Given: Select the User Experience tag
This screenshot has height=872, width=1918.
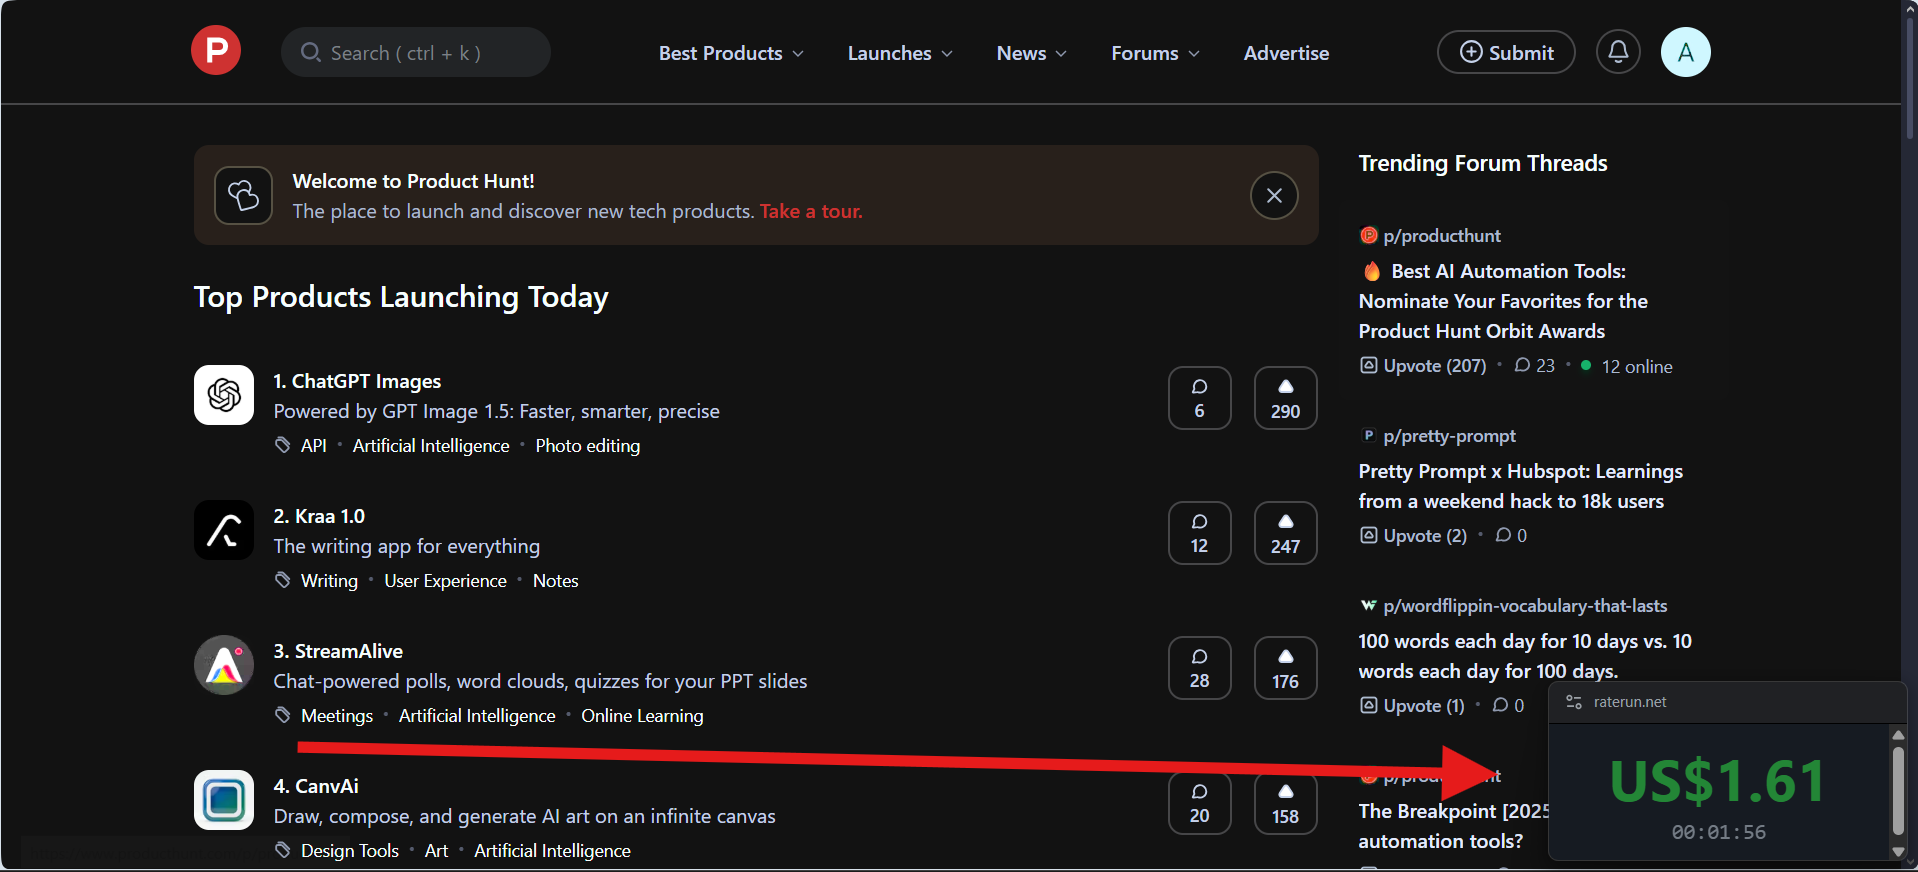Looking at the screenshot, I should pos(445,581).
